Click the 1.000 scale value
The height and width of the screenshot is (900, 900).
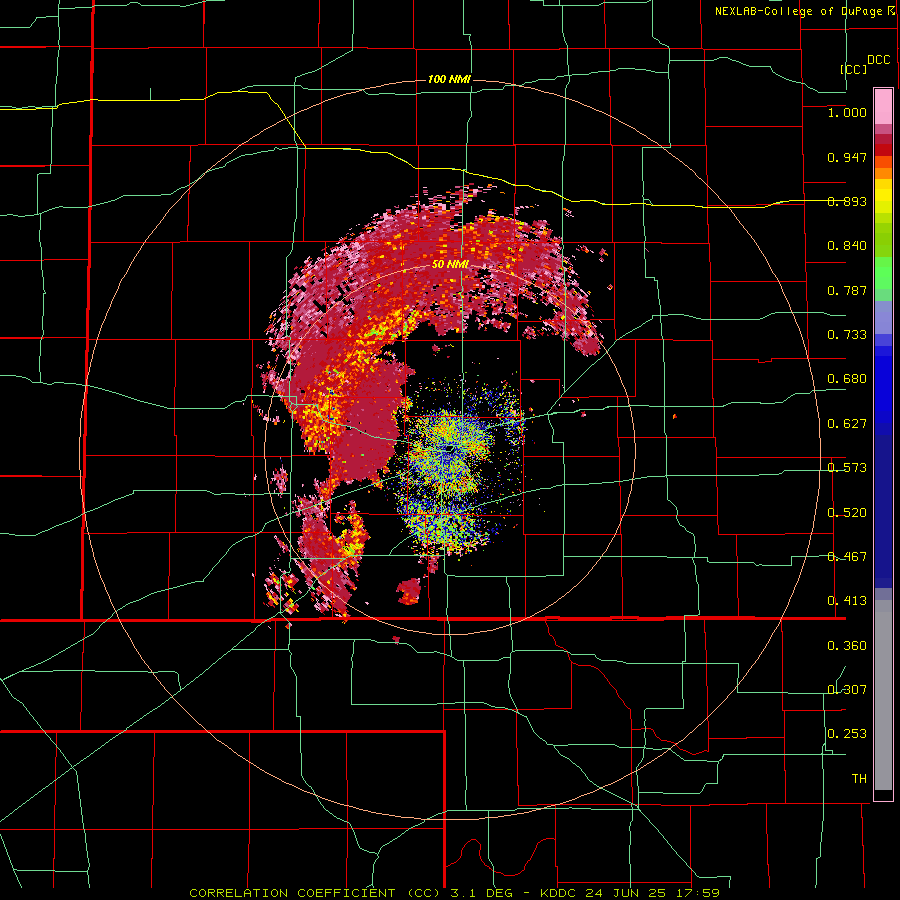pos(847,112)
